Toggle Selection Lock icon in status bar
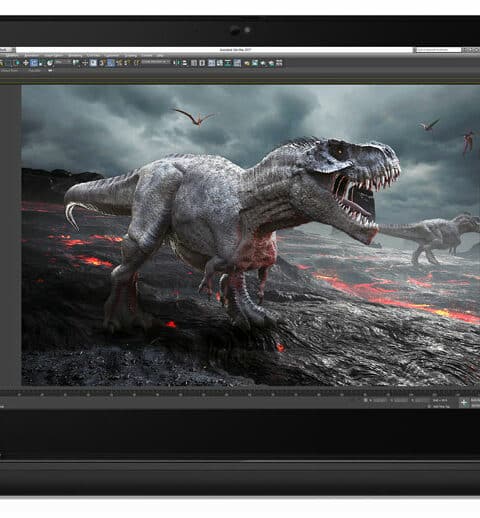The width and height of the screenshot is (480, 518). pos(365,400)
